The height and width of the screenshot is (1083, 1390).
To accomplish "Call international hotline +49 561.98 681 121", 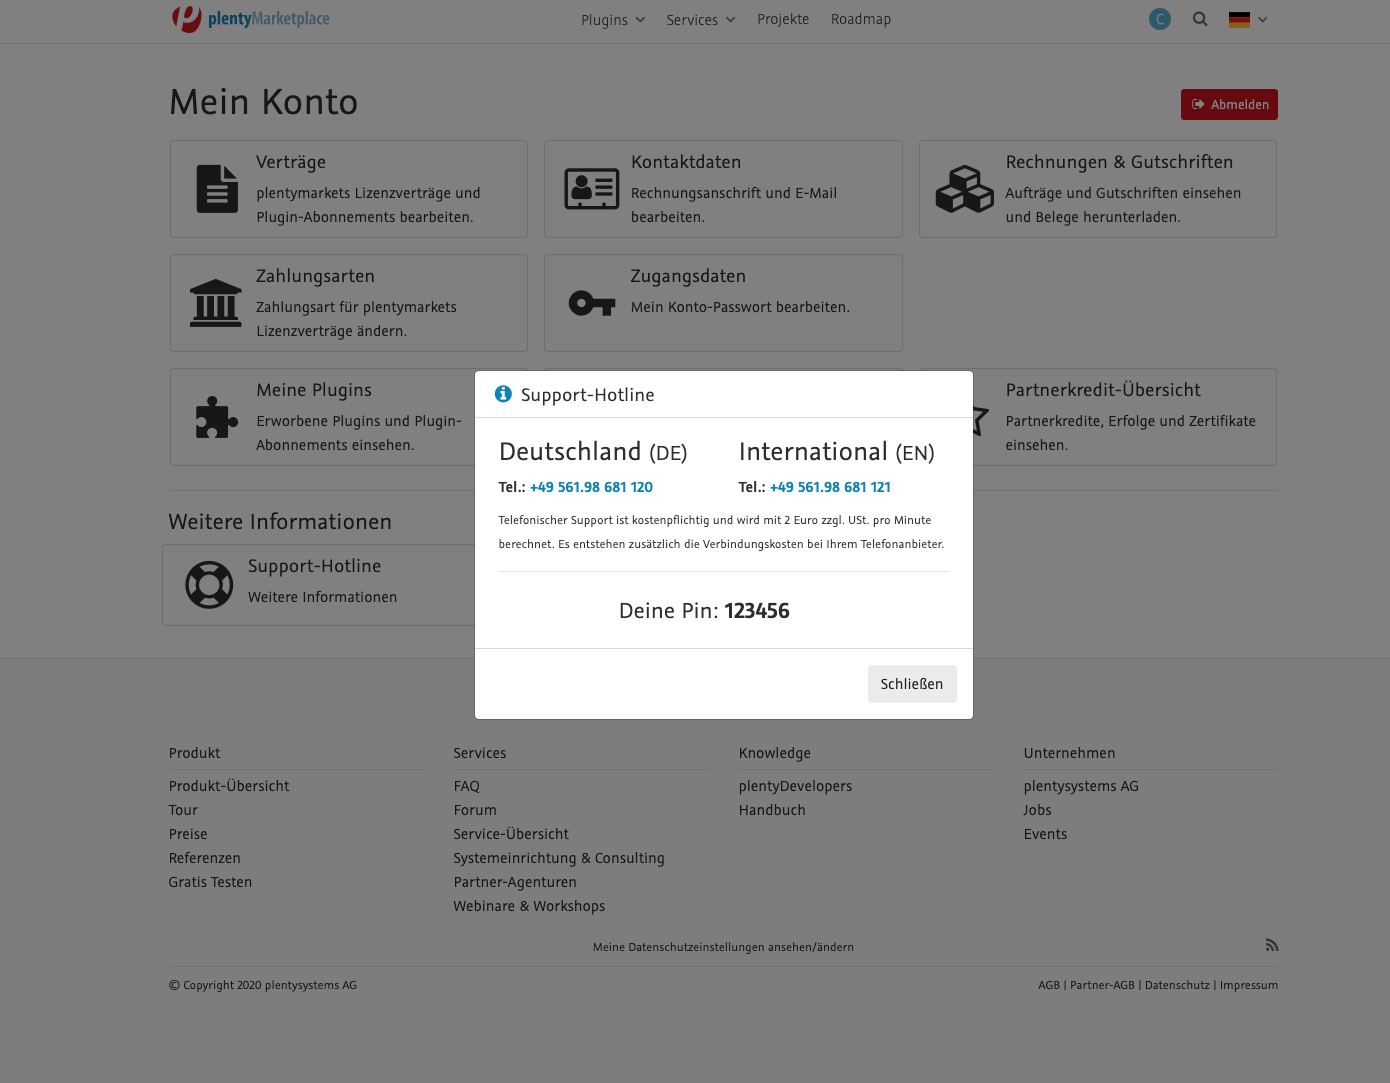I will pos(830,487).
